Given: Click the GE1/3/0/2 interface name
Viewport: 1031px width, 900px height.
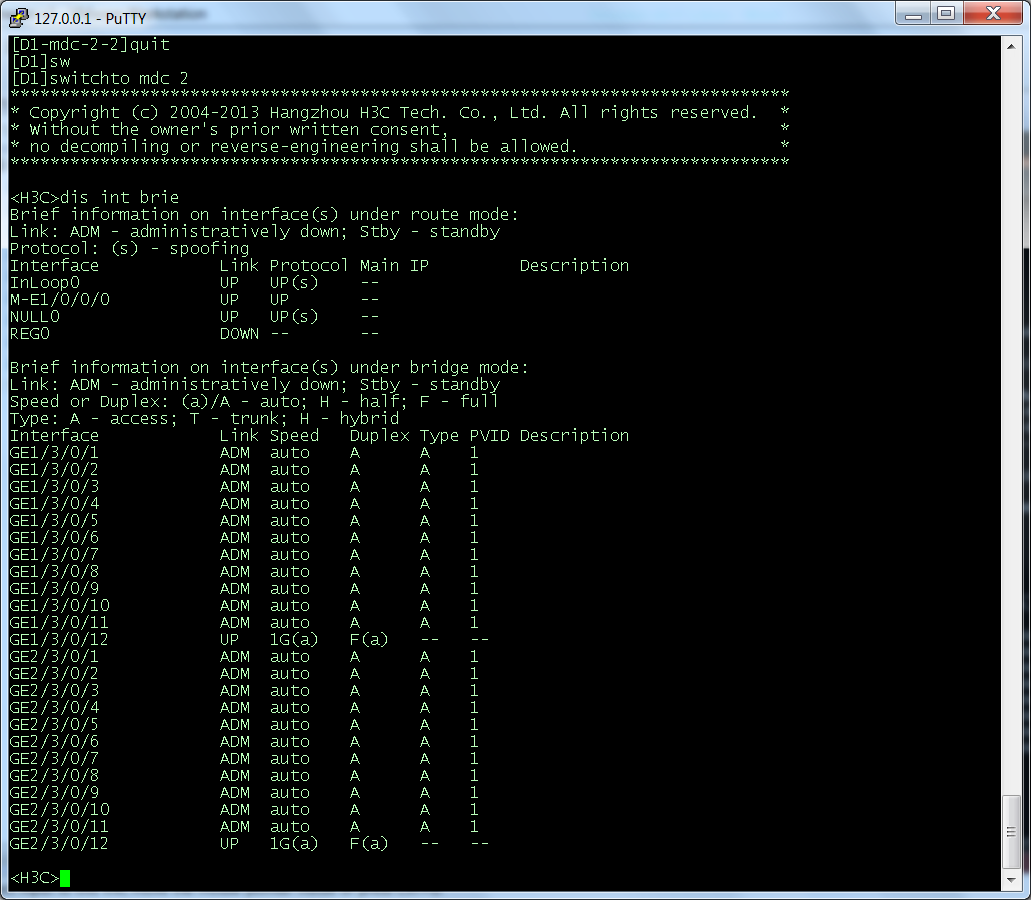Looking at the screenshot, I should coord(55,470).
